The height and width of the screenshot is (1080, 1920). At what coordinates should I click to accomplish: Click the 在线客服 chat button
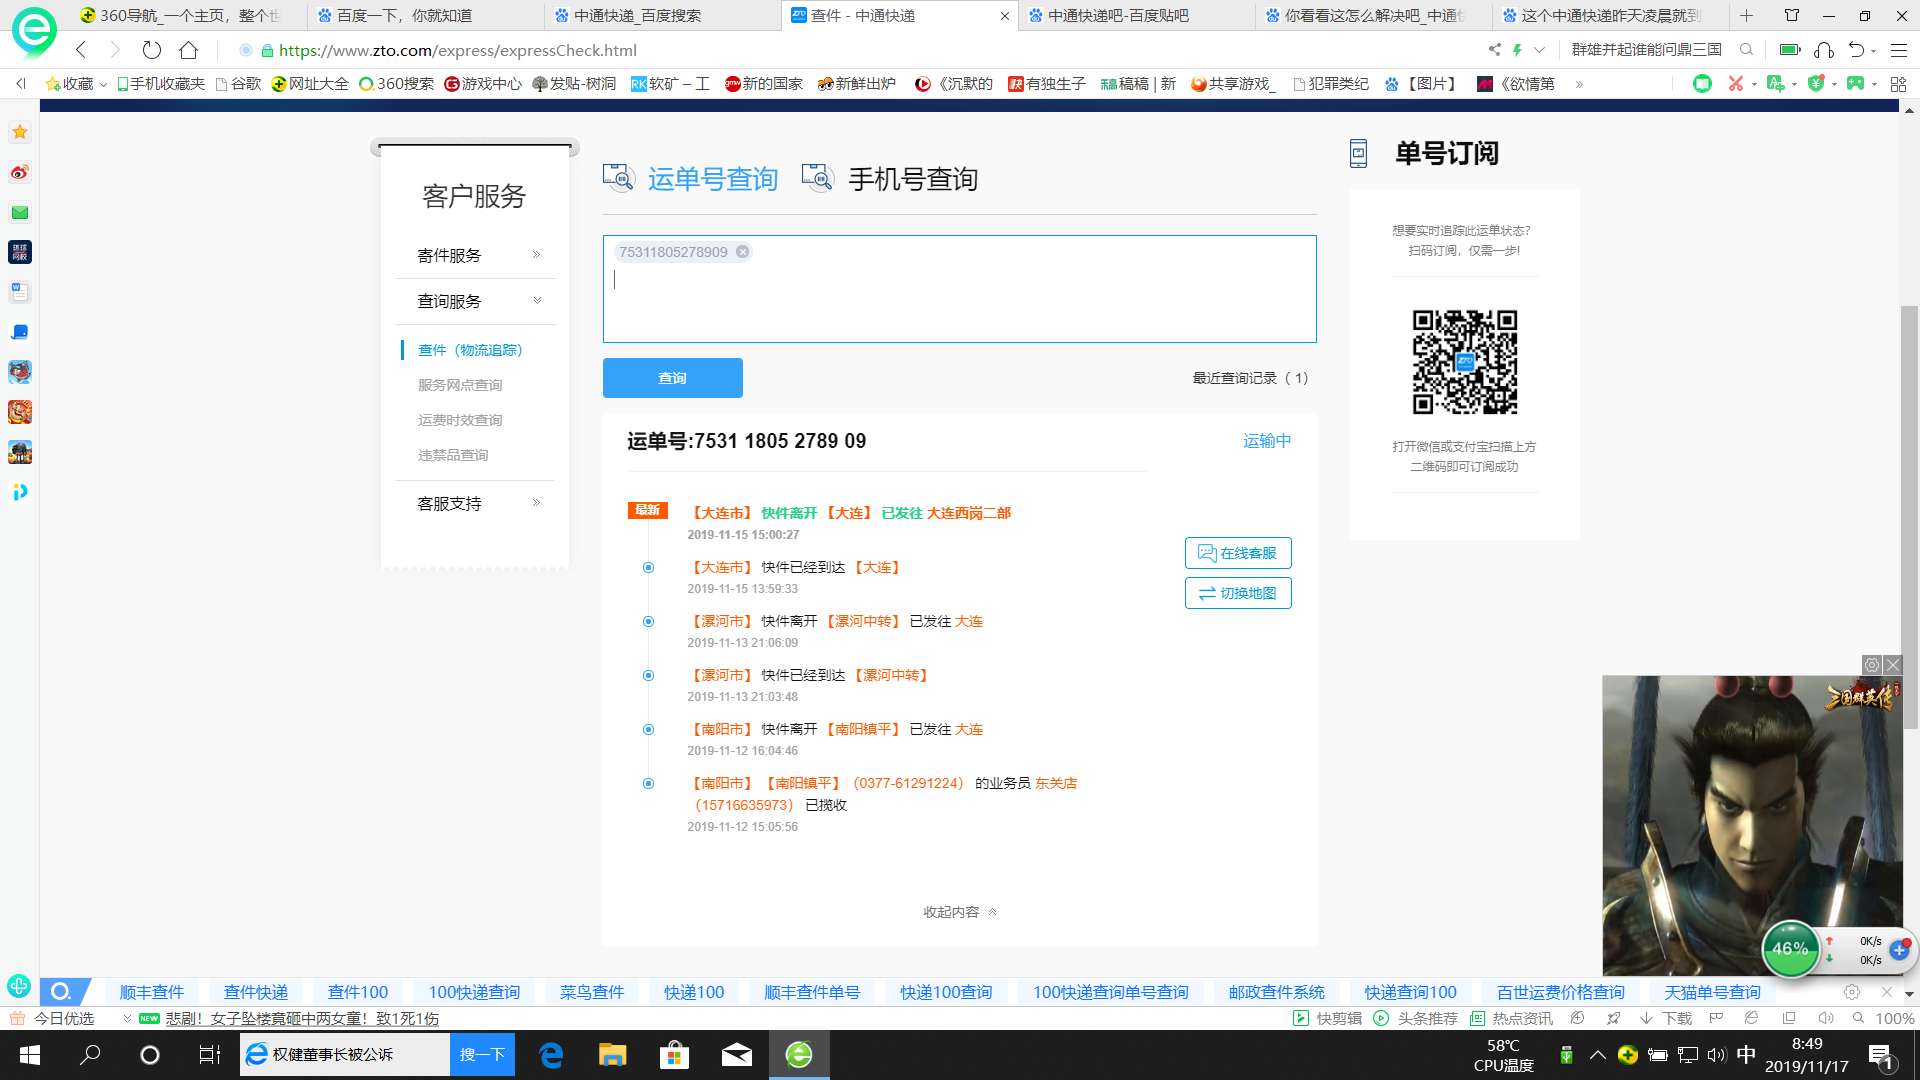1238,553
